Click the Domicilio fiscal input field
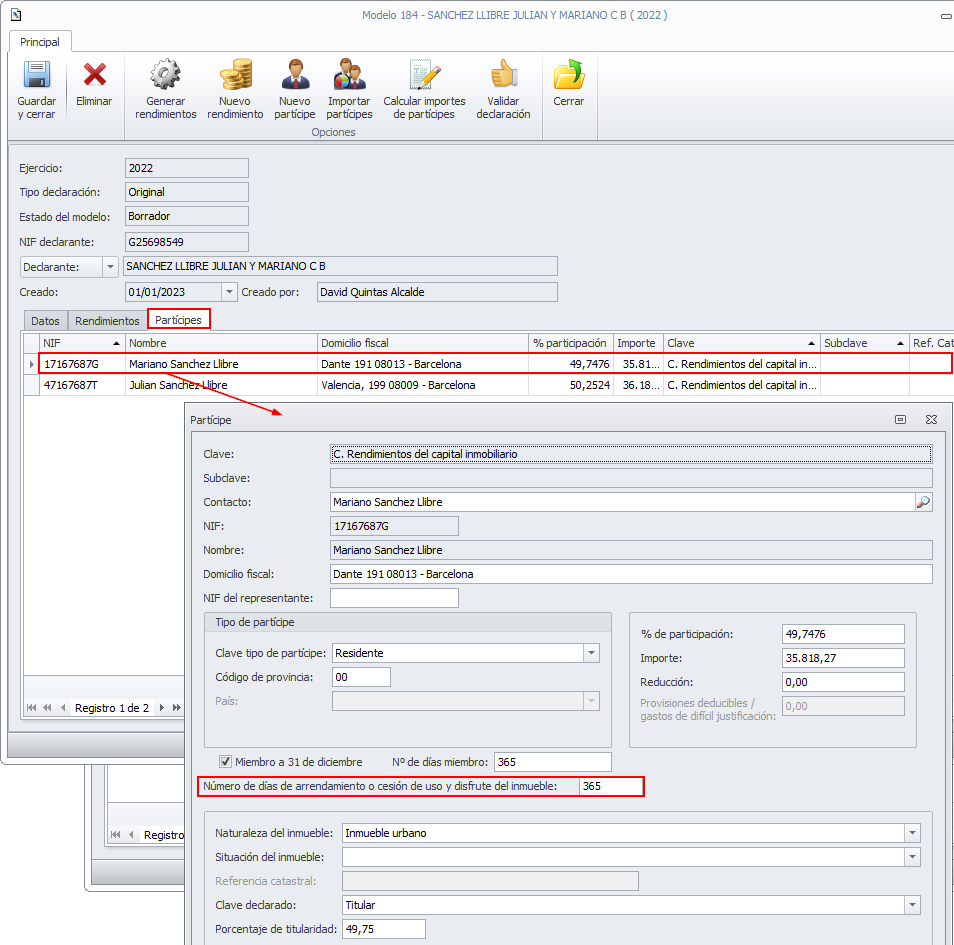 [x=631, y=574]
